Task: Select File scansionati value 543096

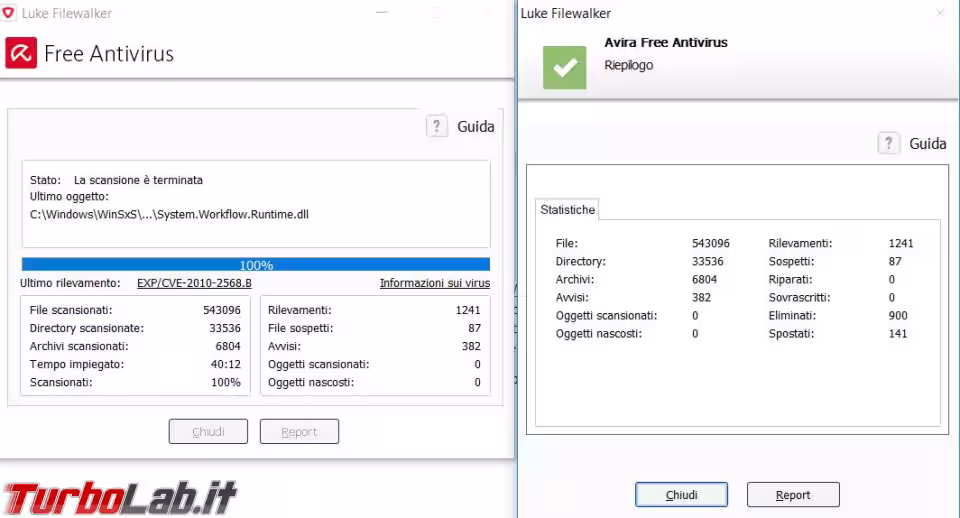Action: pyautogui.click(x=222, y=310)
